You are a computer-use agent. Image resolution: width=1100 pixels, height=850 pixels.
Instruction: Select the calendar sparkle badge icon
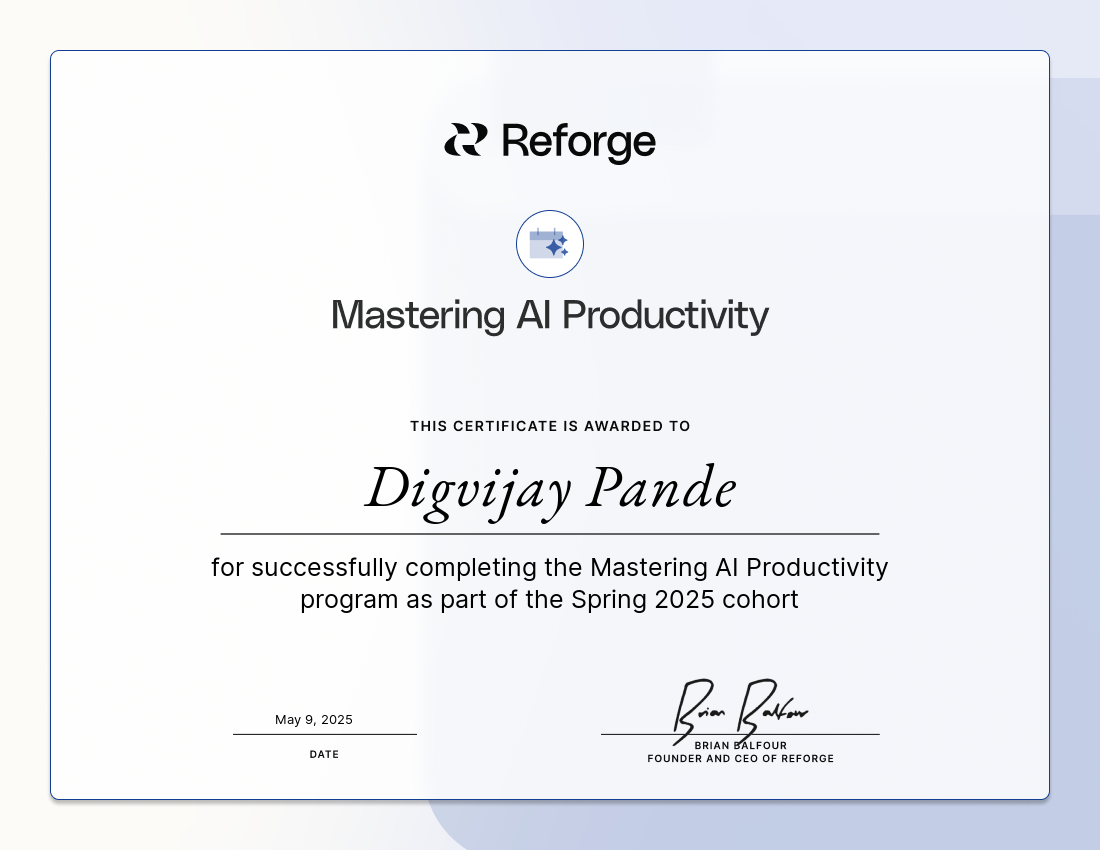tap(549, 244)
